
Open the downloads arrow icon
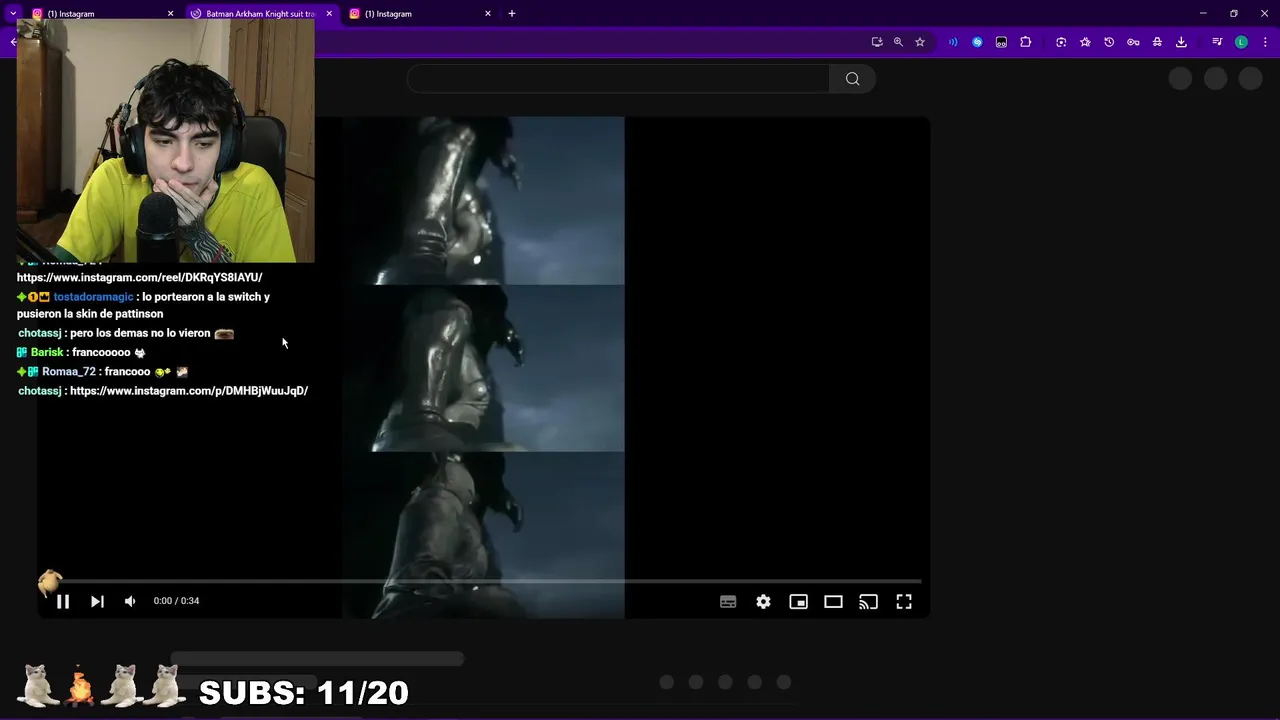pos(1181,42)
